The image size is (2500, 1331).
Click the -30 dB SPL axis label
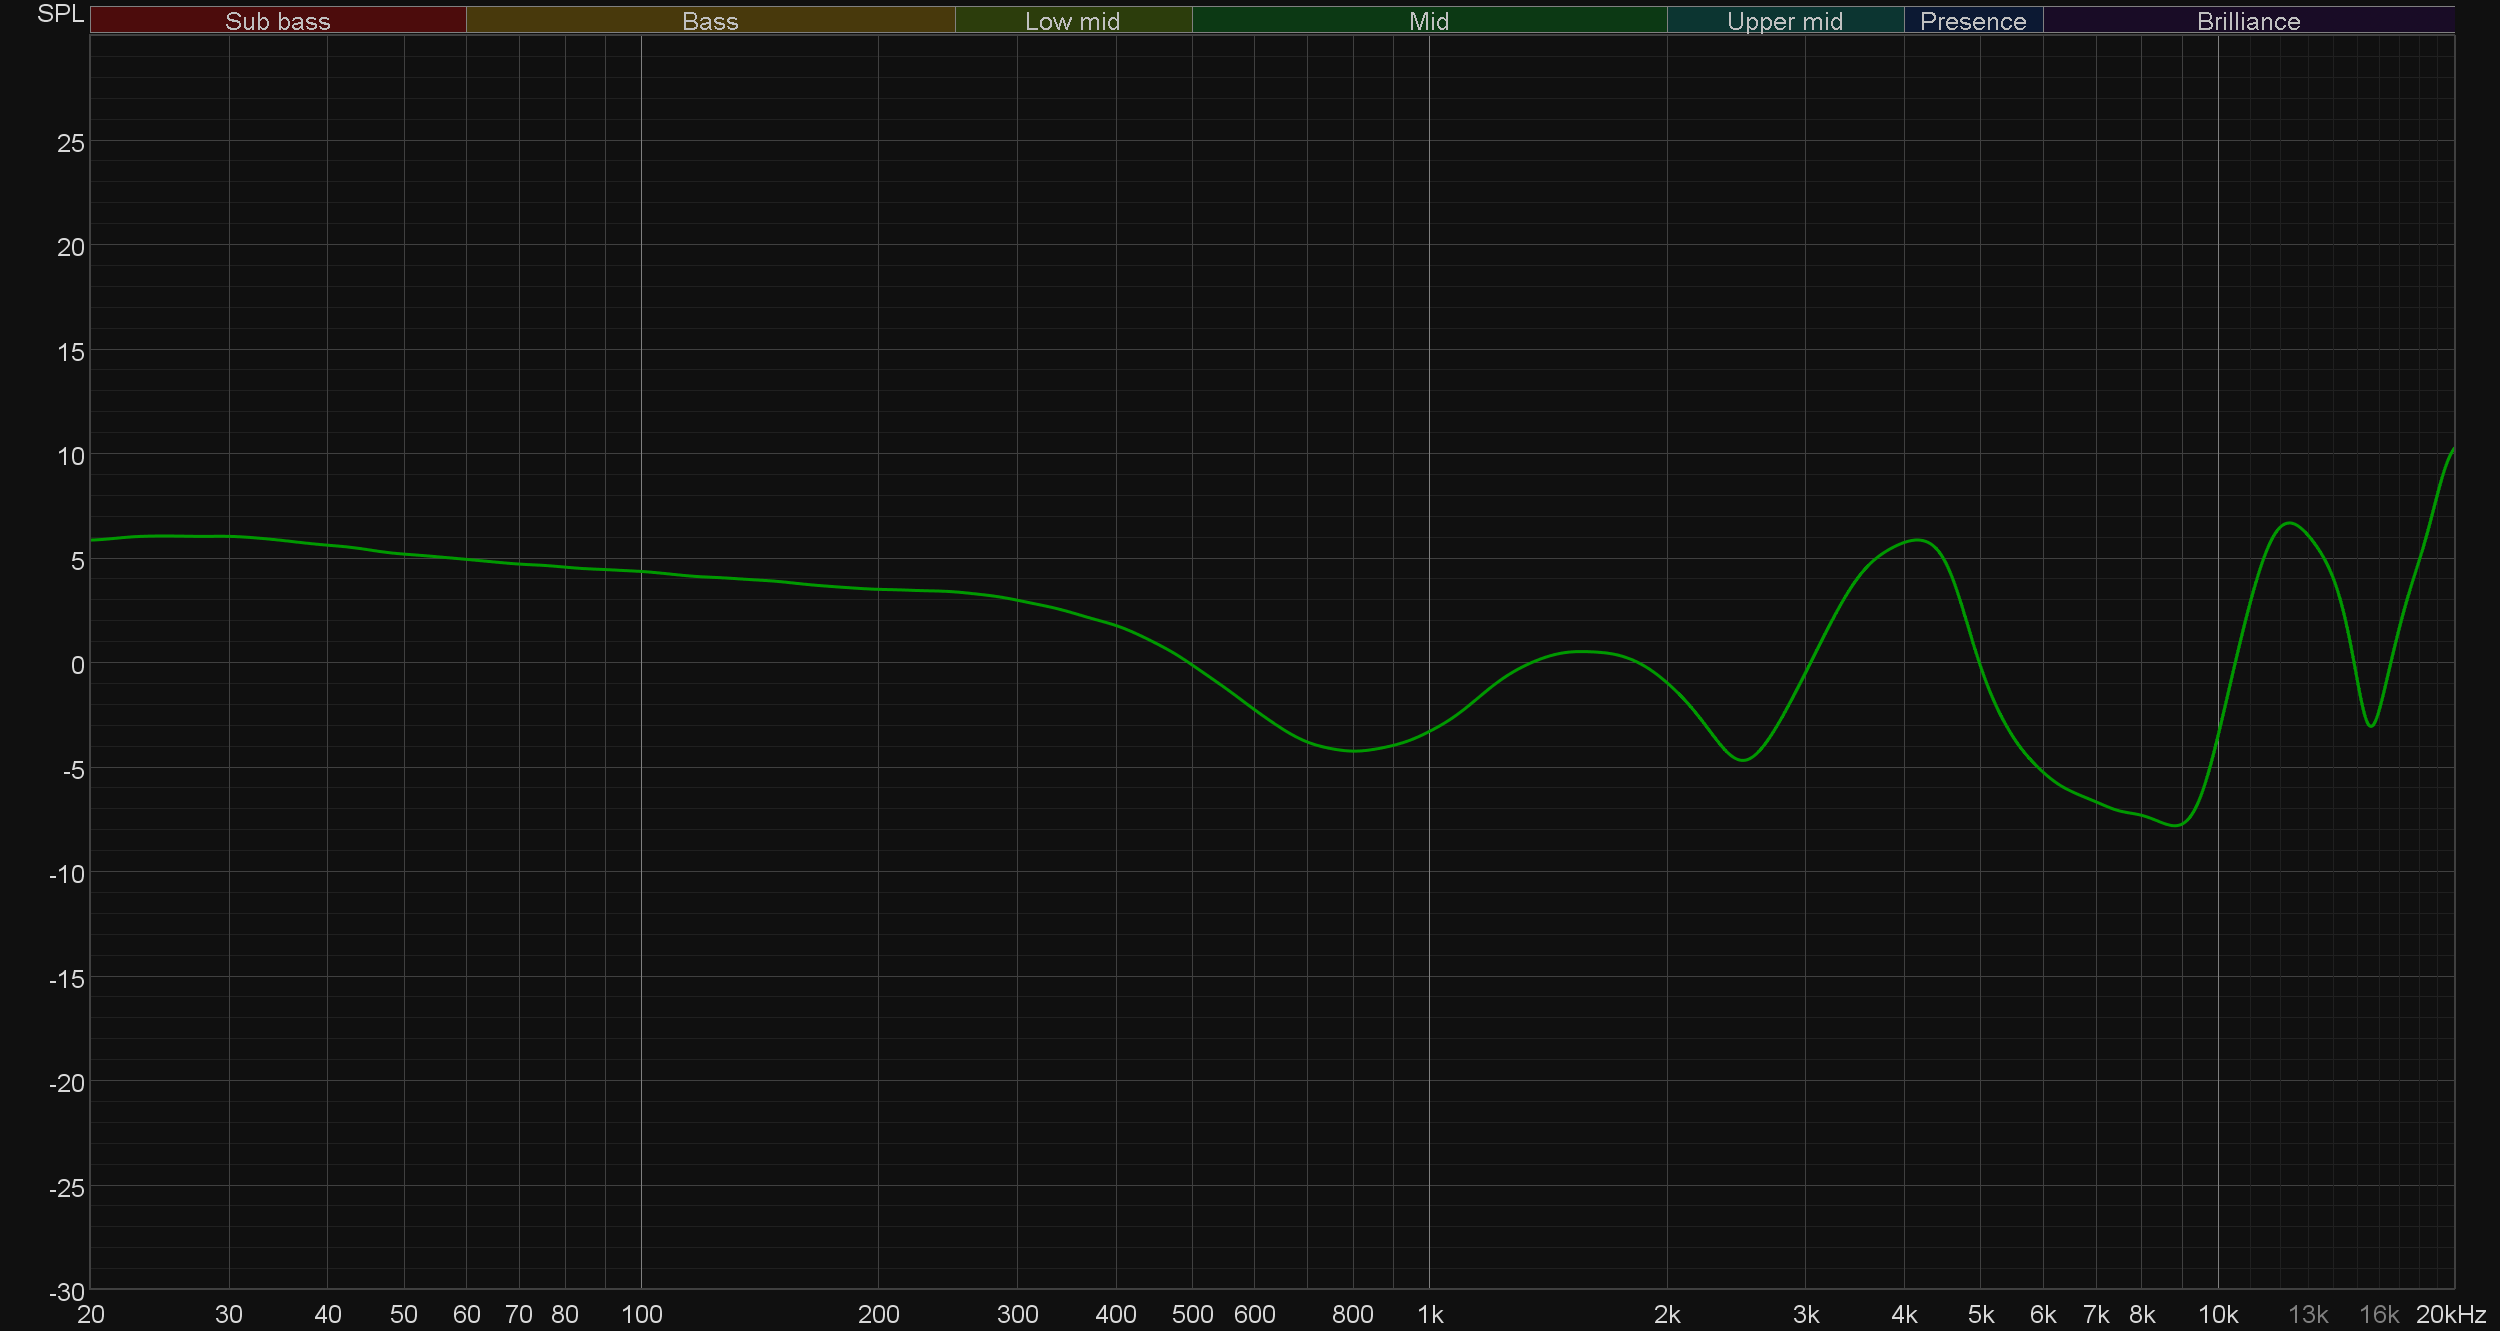(x=67, y=1292)
